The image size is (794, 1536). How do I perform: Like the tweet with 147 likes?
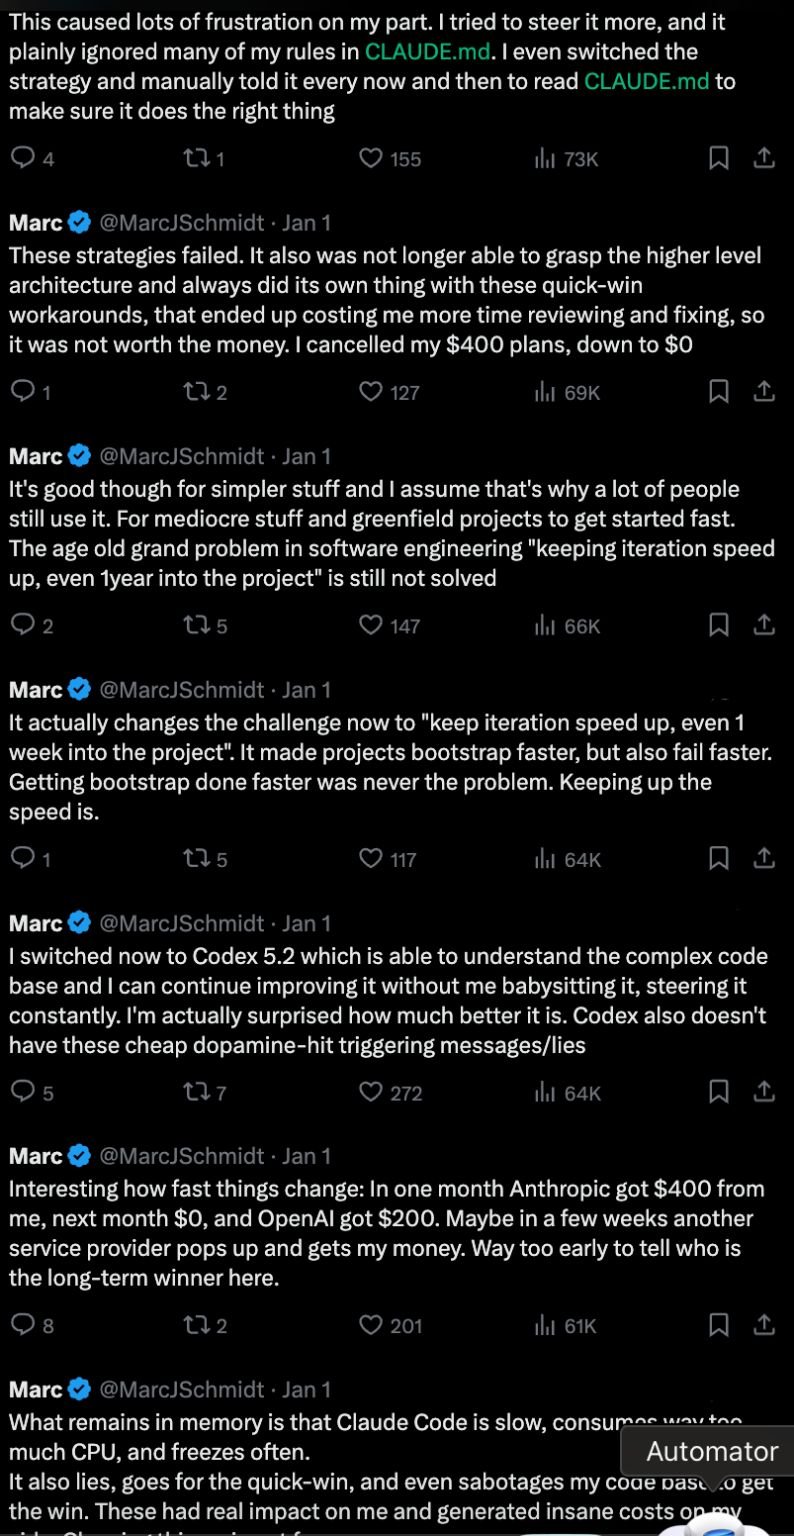(x=371, y=625)
